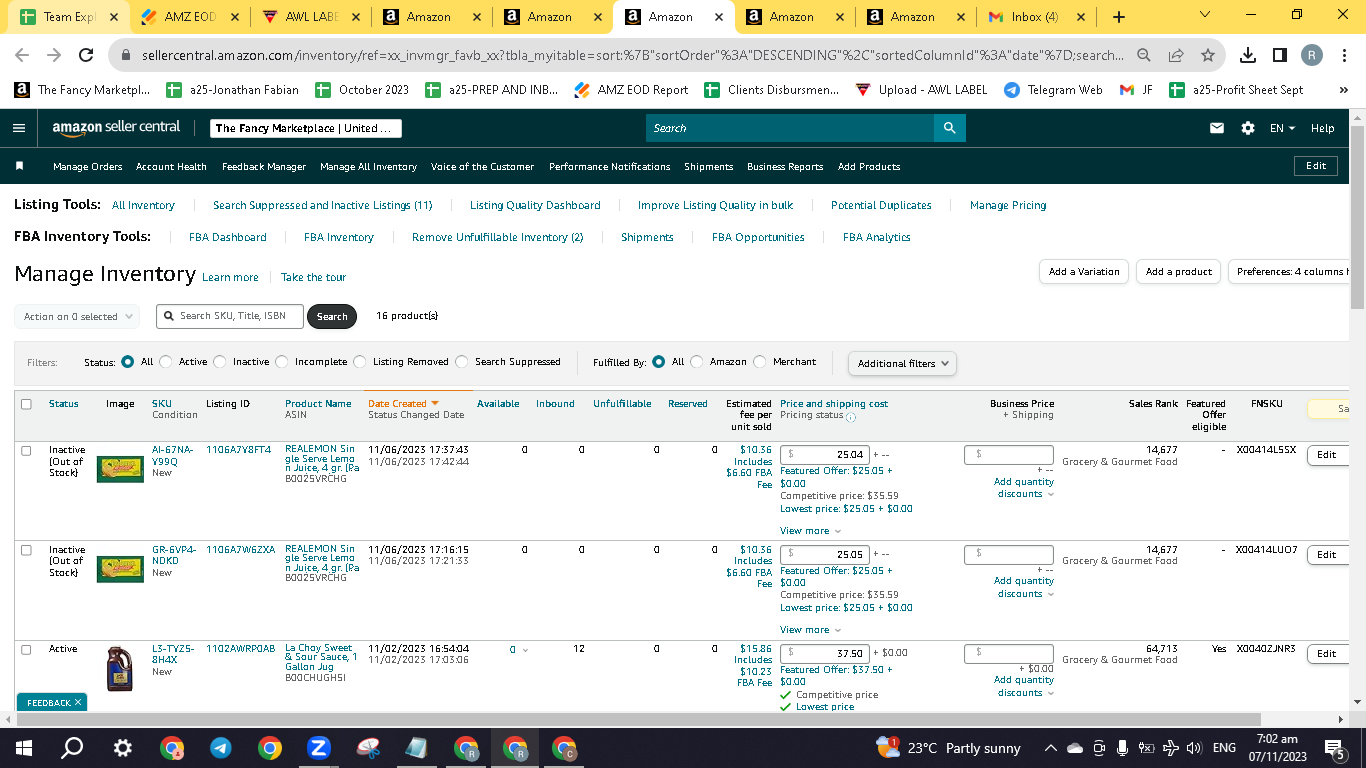Open the Windows Start menu
Viewport: 1366px width, 768px height.
24,748
